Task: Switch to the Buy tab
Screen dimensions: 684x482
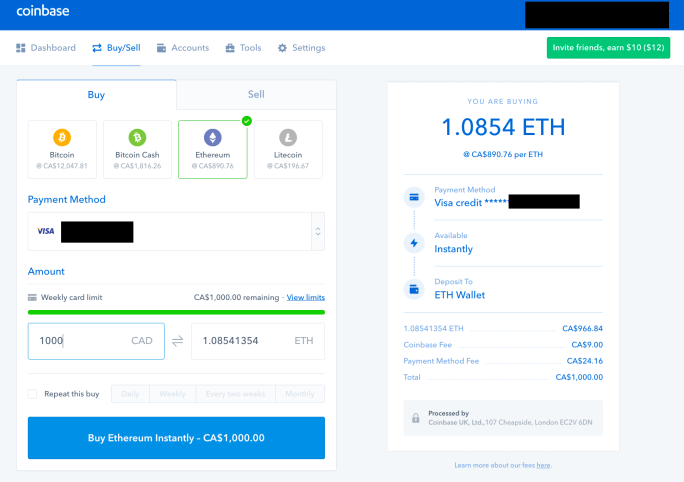Action: (x=96, y=95)
